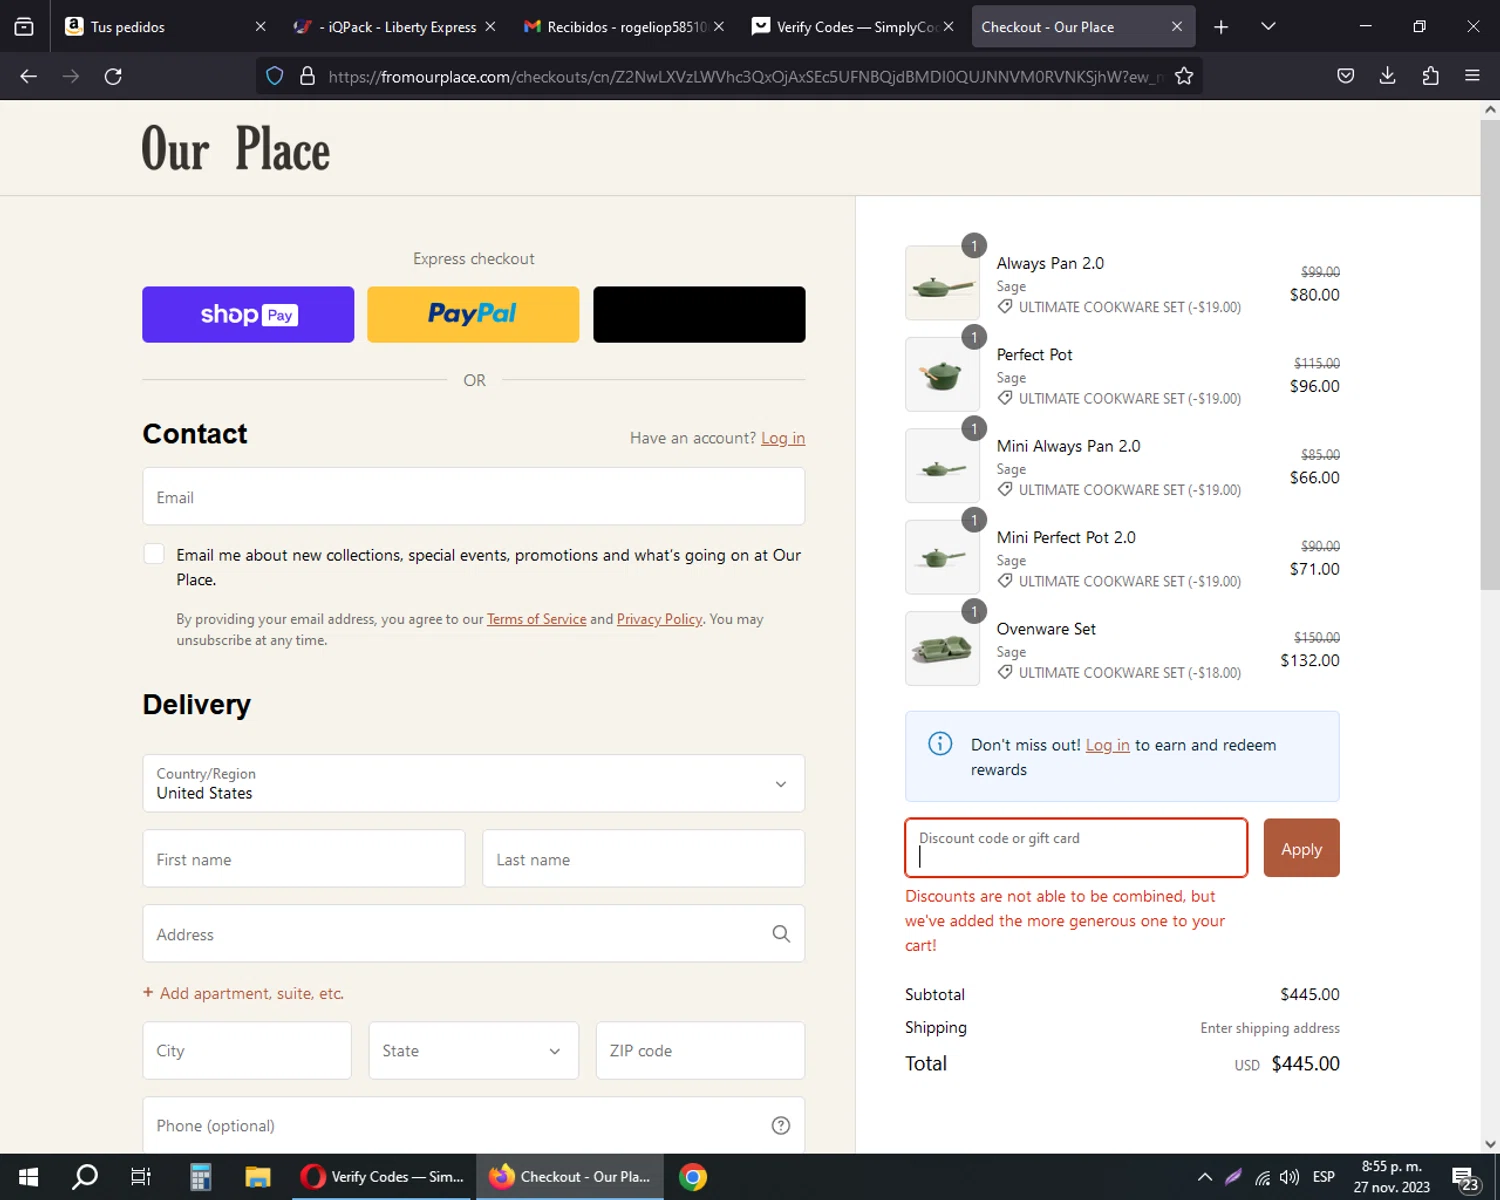Click the Our Place logo
Image resolution: width=1500 pixels, height=1200 pixels.
236,149
